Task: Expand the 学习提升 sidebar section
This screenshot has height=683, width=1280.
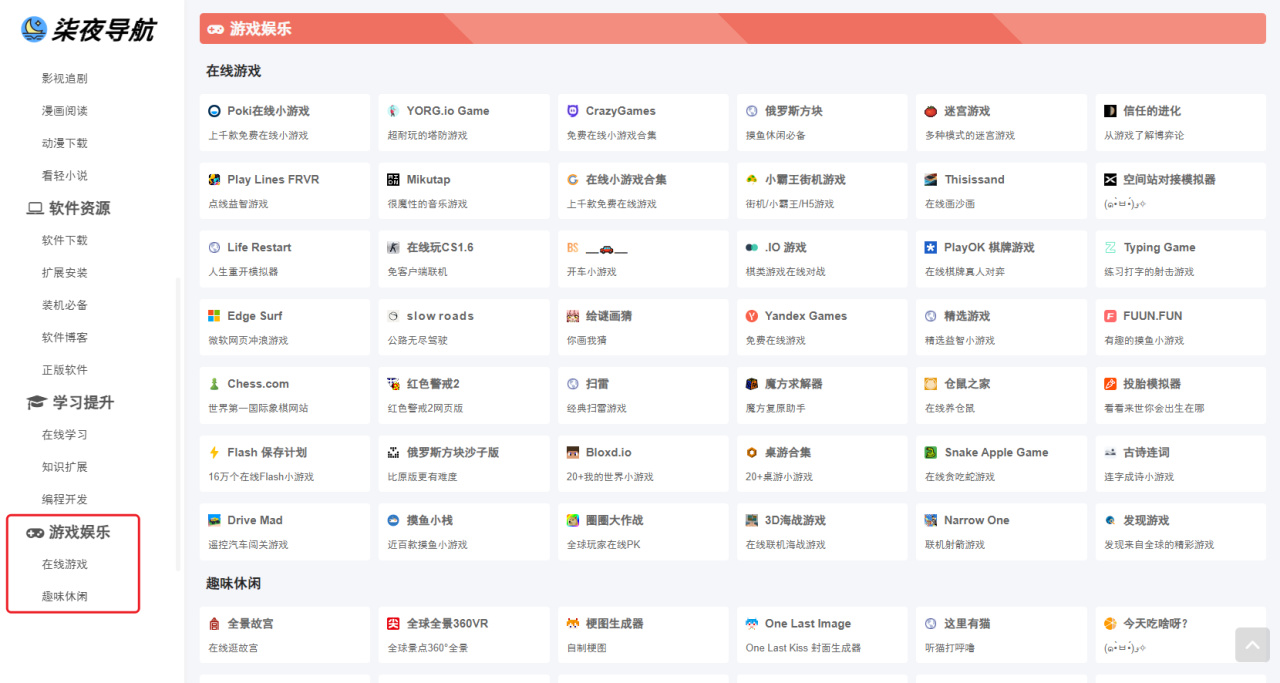Action: [x=70, y=402]
